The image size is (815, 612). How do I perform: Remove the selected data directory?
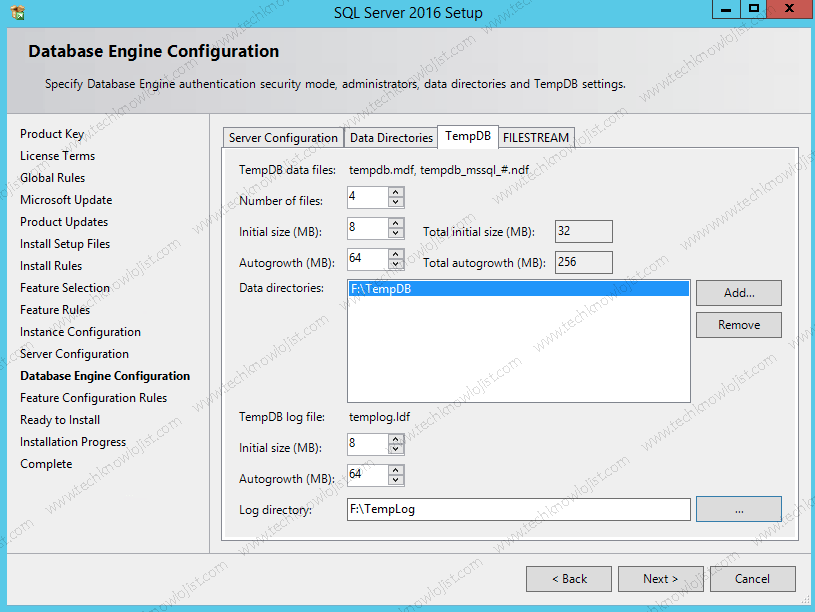click(739, 325)
